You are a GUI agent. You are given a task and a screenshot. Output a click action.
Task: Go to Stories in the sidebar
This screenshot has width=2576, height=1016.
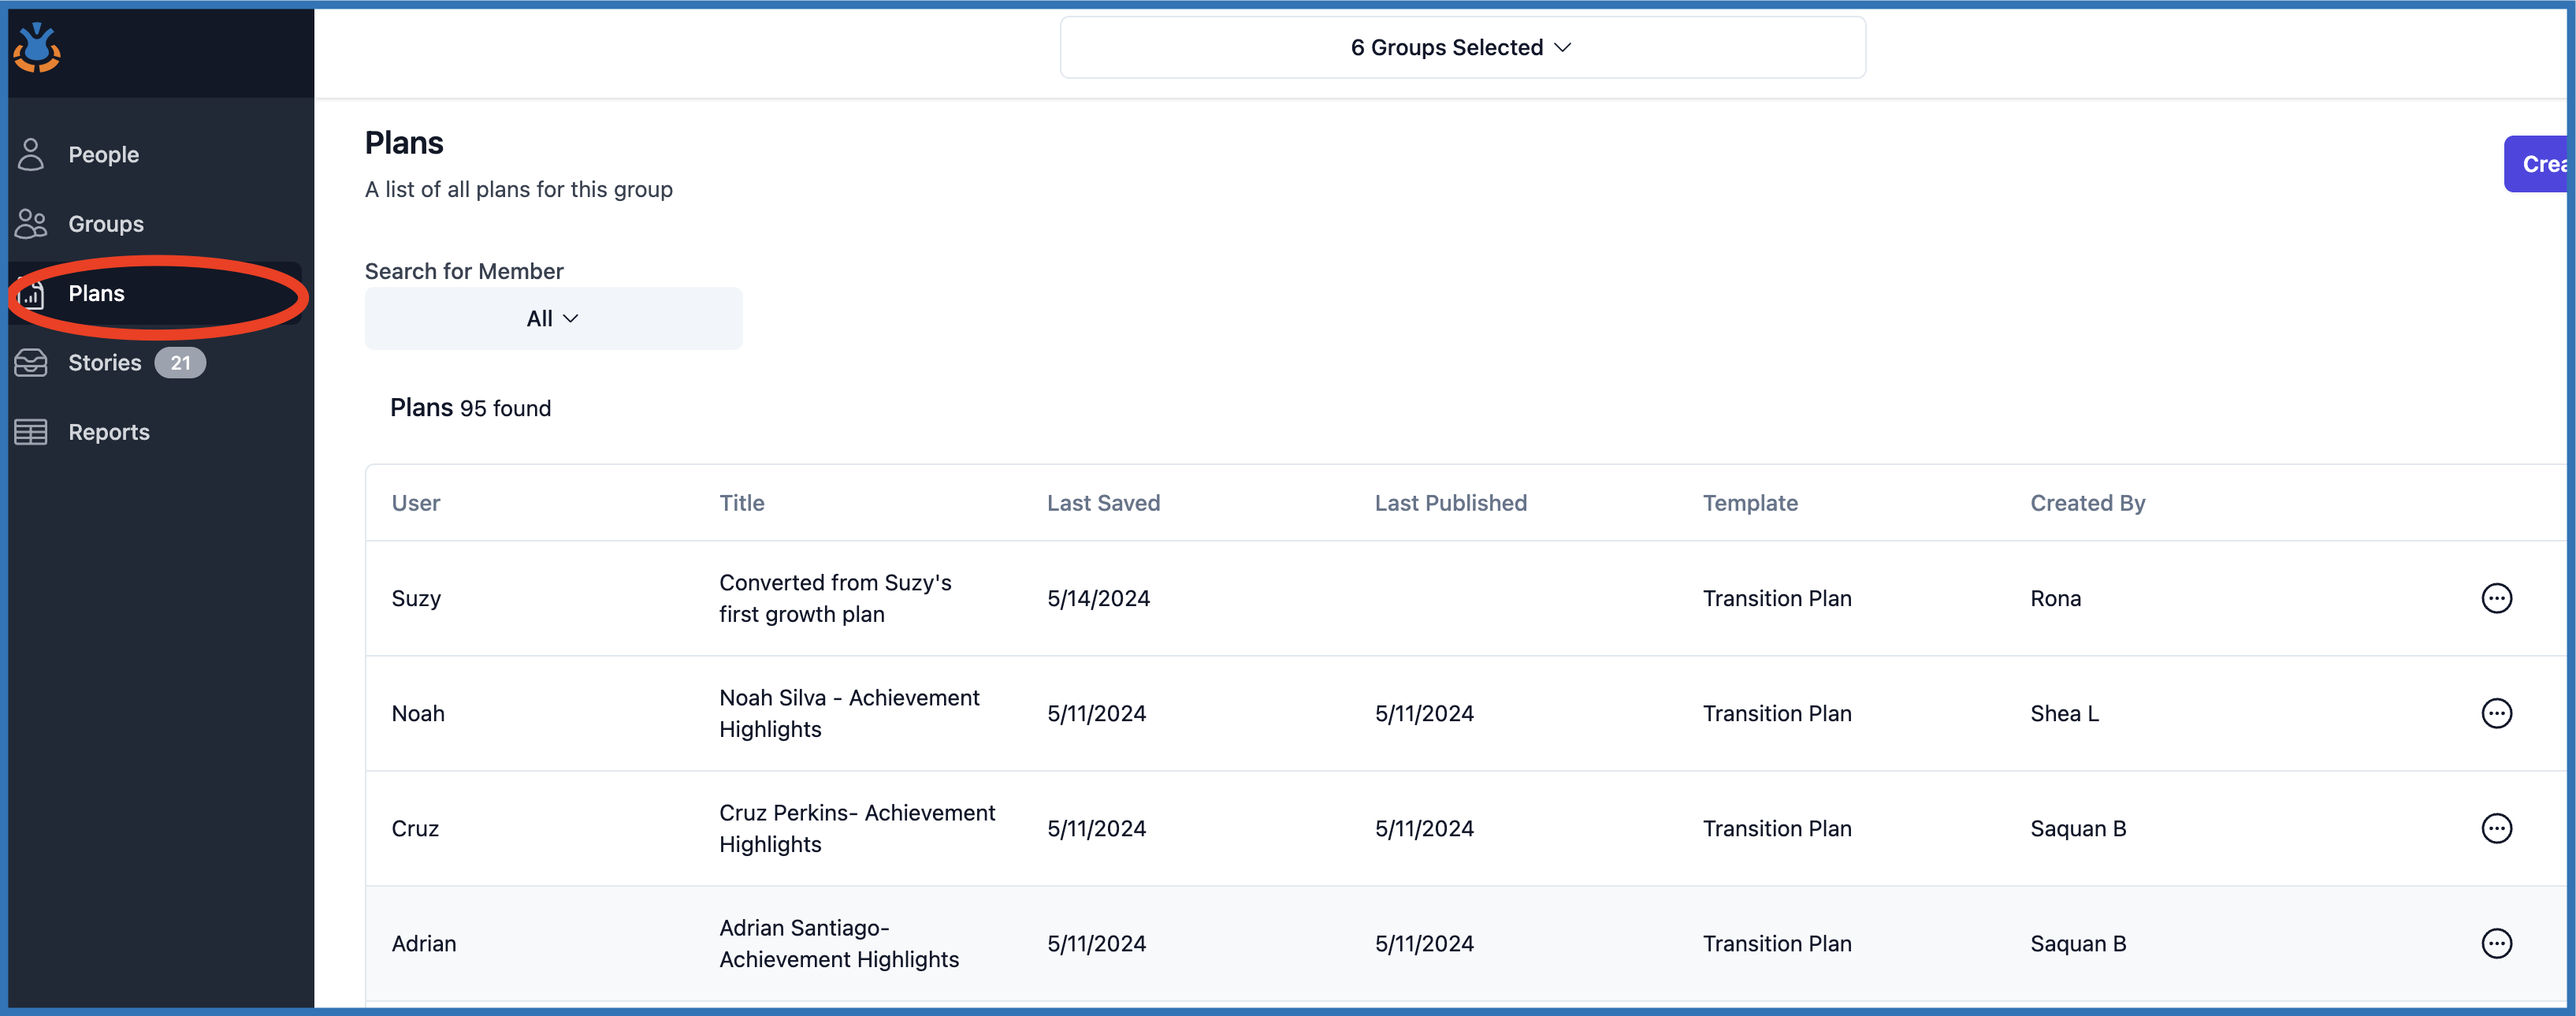pyautogui.click(x=105, y=363)
